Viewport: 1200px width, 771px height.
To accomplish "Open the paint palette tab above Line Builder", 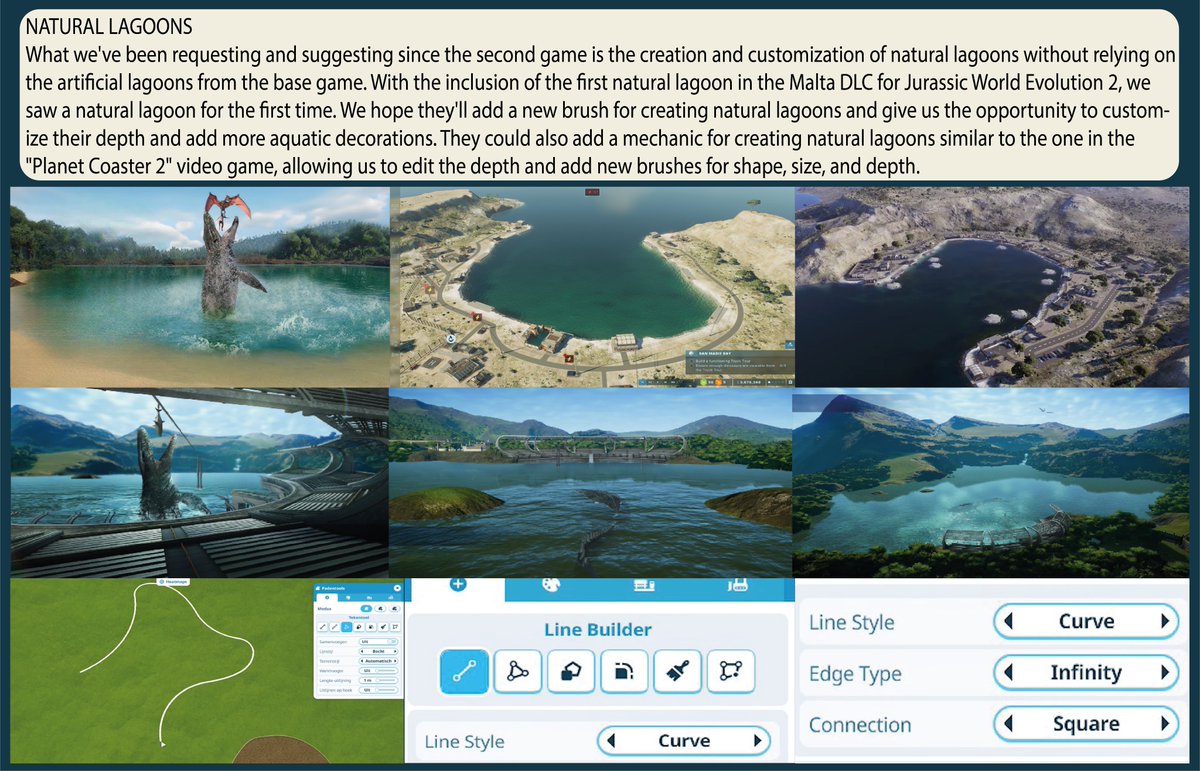I will pyautogui.click(x=552, y=585).
